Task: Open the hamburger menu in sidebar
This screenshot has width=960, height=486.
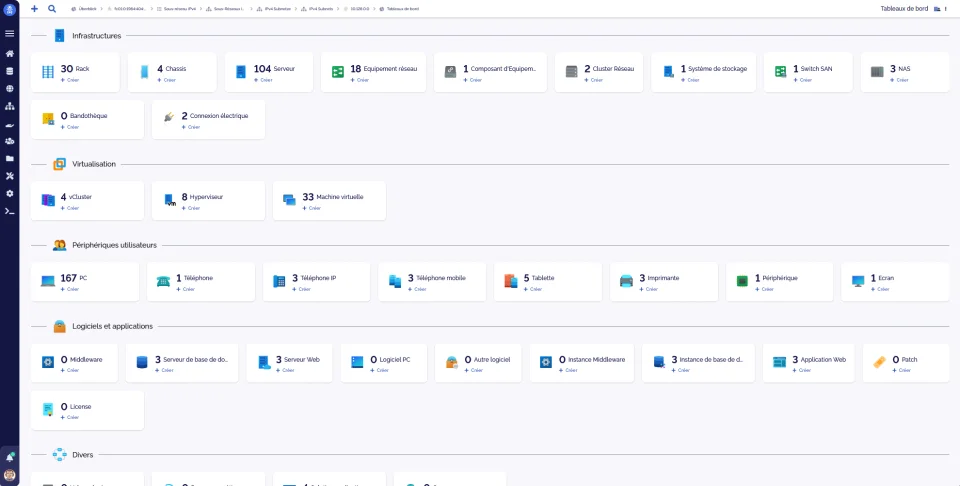Action: click(x=9, y=33)
